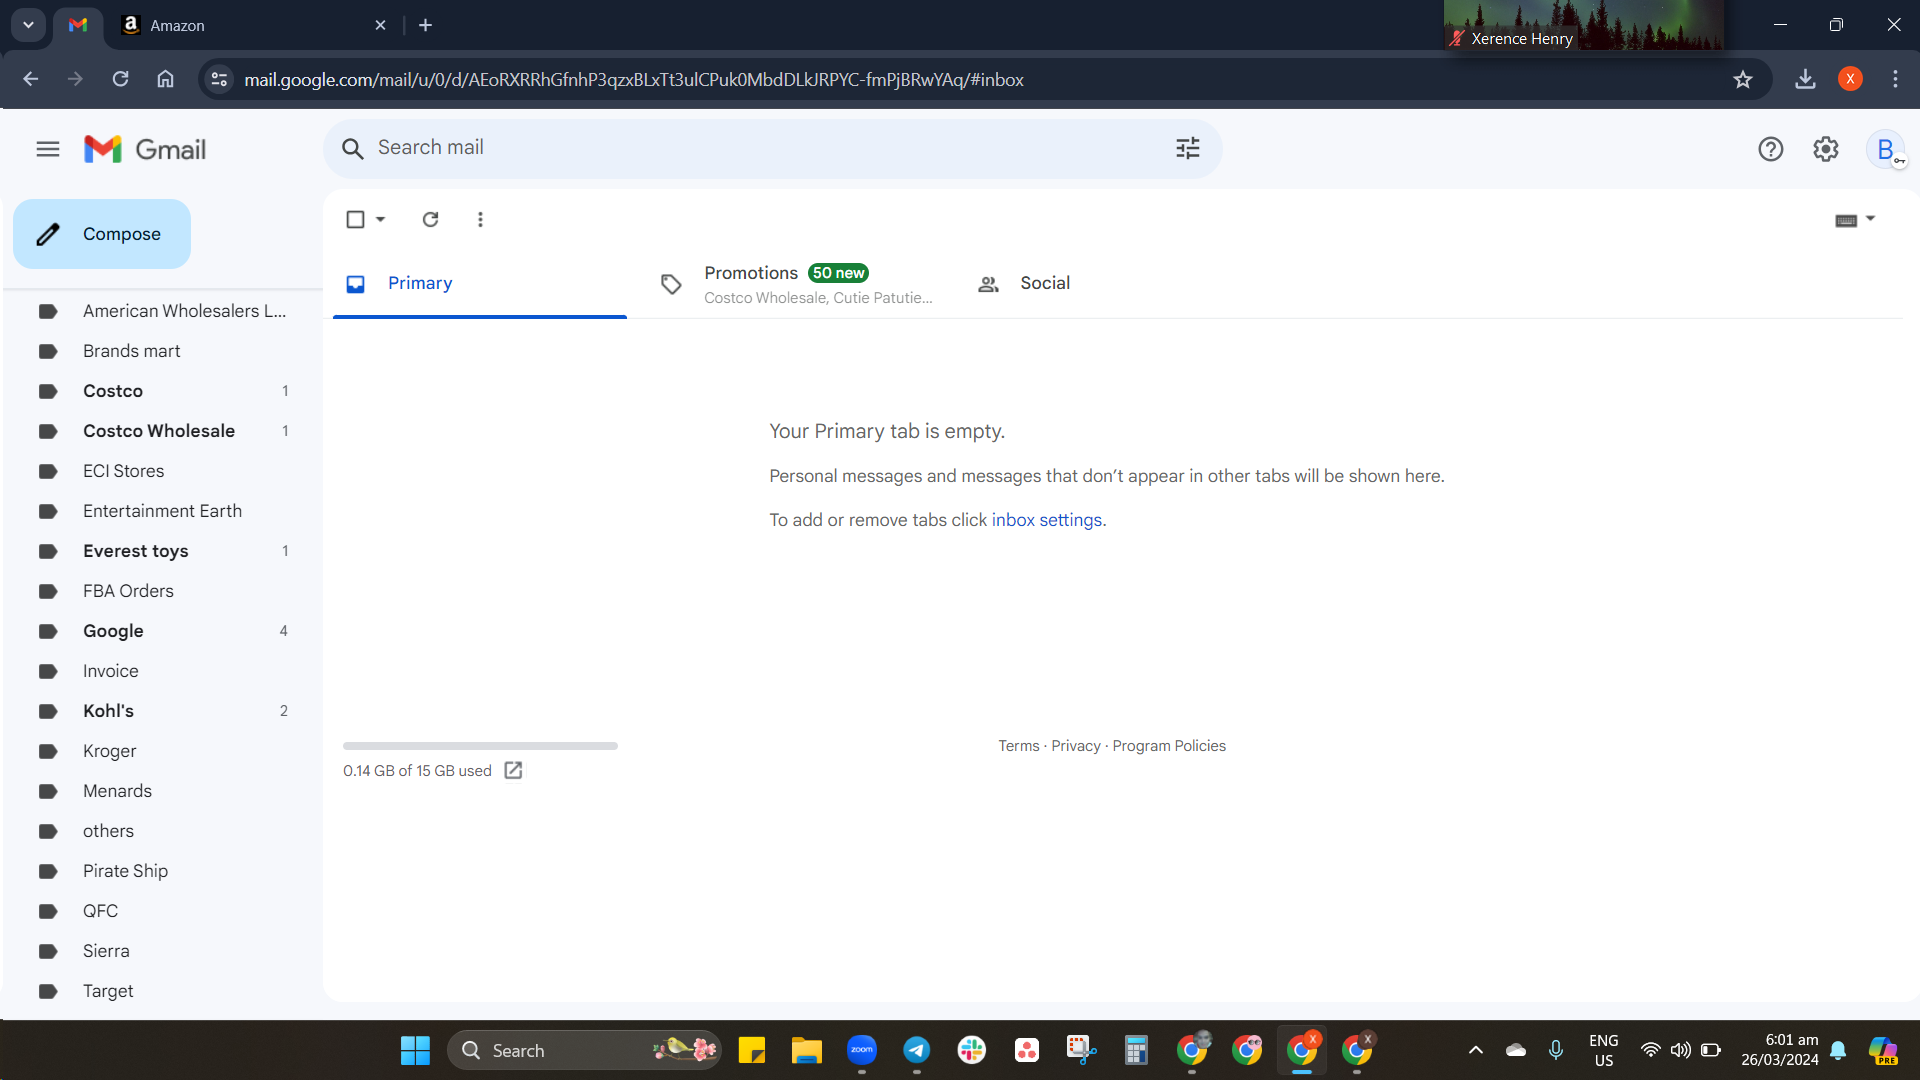1920x1080 pixels.
Task: Switch to the Gmail browser tab
Action: pos(78,25)
